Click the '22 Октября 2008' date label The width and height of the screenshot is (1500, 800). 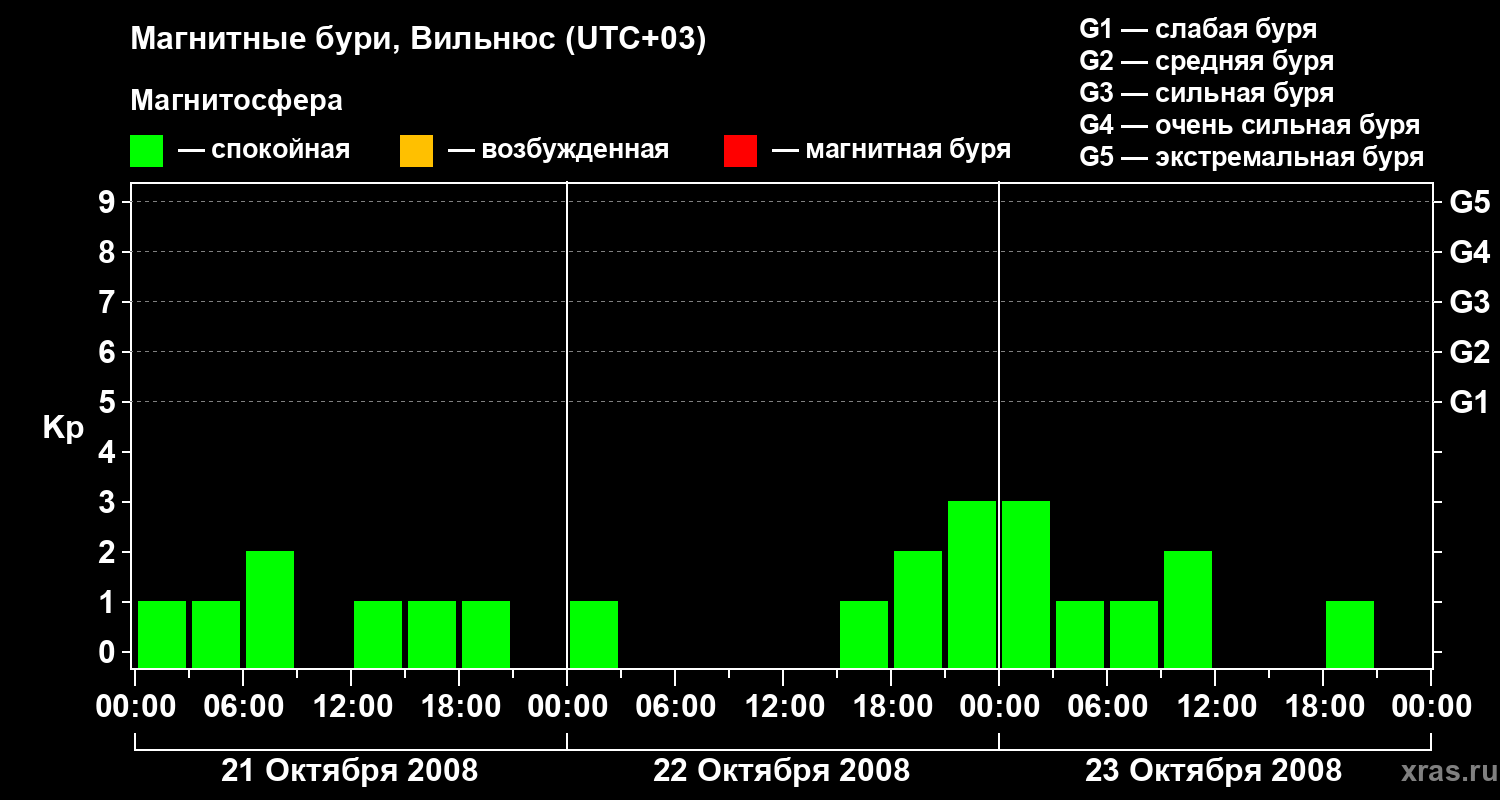tap(781, 771)
